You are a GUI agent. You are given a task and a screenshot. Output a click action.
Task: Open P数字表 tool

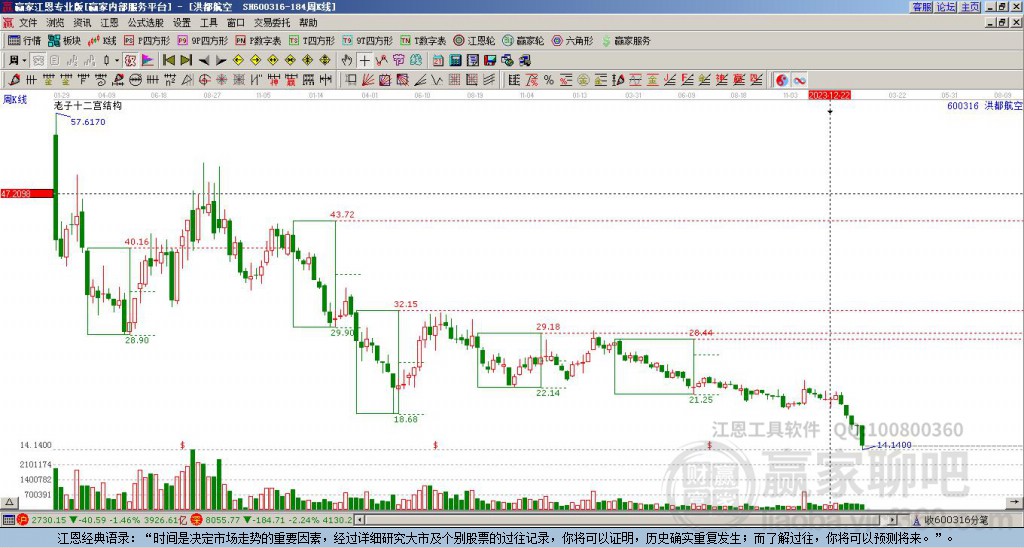(259, 40)
